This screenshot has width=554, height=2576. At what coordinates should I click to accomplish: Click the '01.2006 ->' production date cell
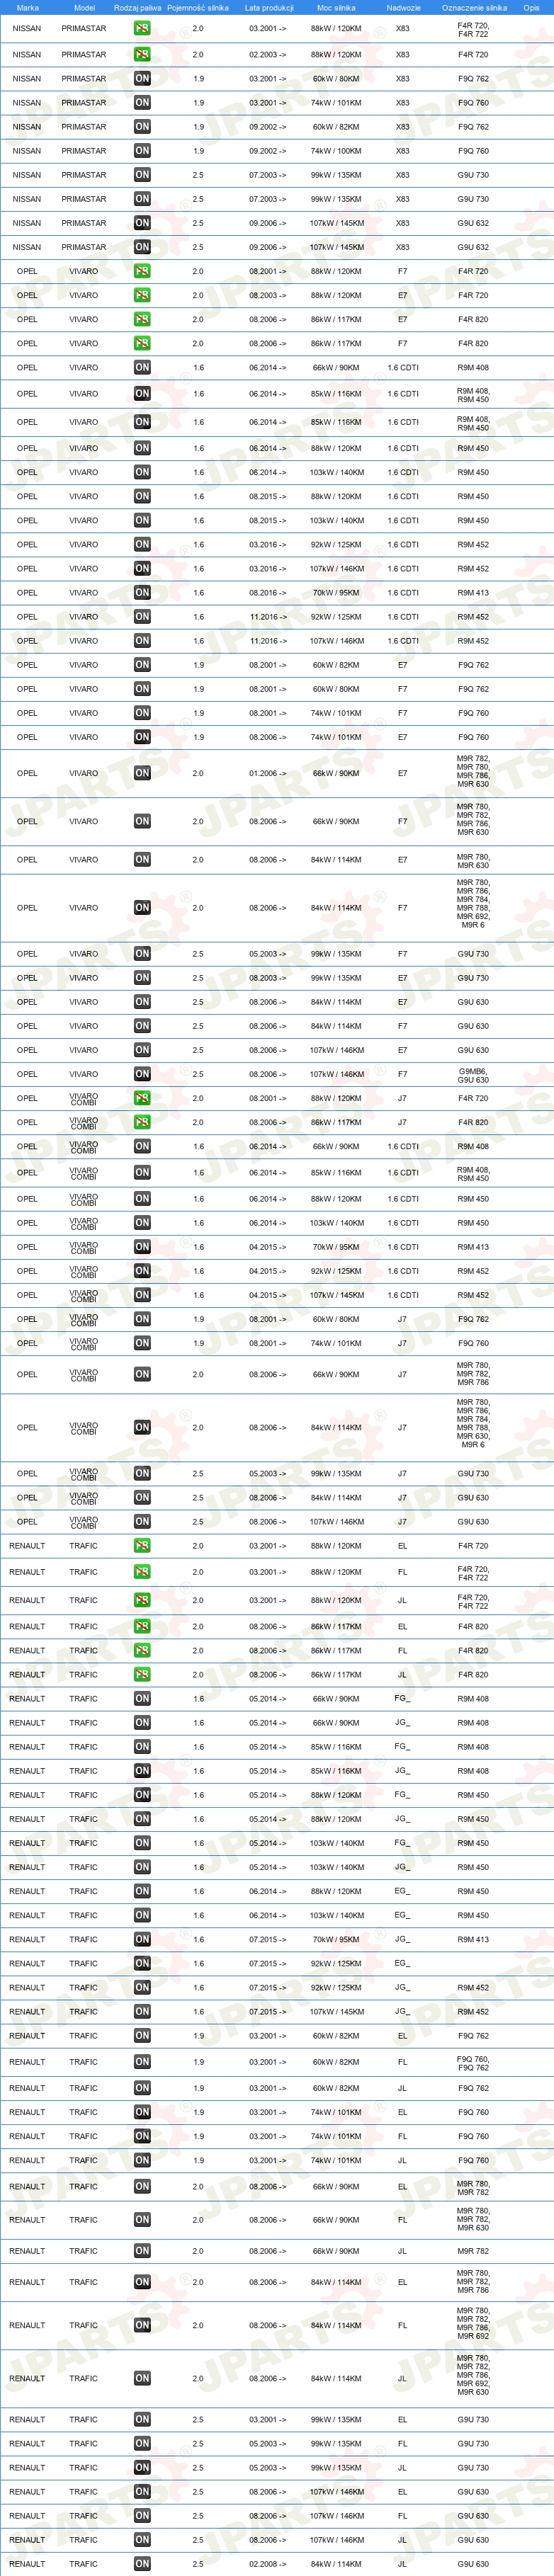[267, 772]
